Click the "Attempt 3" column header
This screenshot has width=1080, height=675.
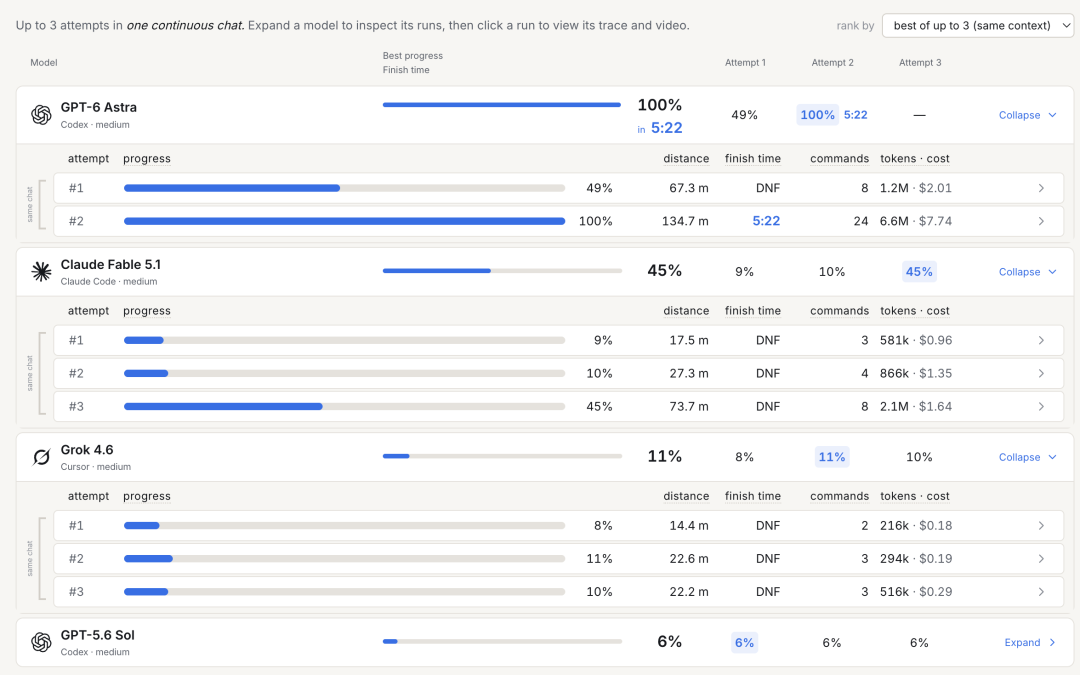click(920, 63)
